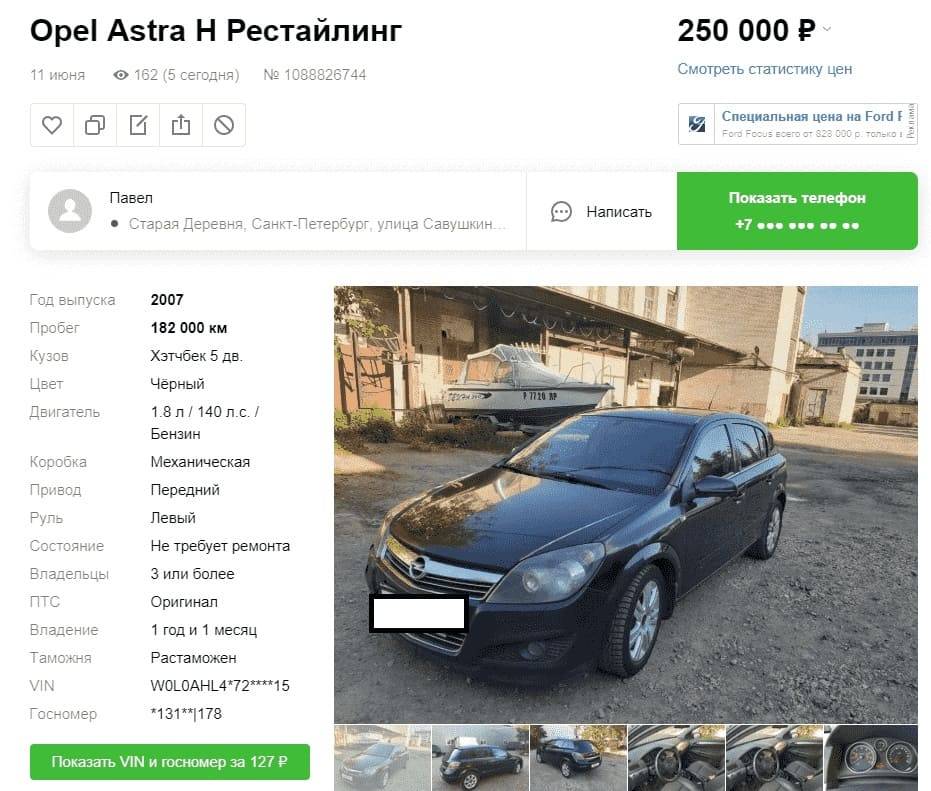Click the chat bubble icon near Написать
Image resolution: width=931 pixels, height=791 pixels.
click(x=561, y=212)
